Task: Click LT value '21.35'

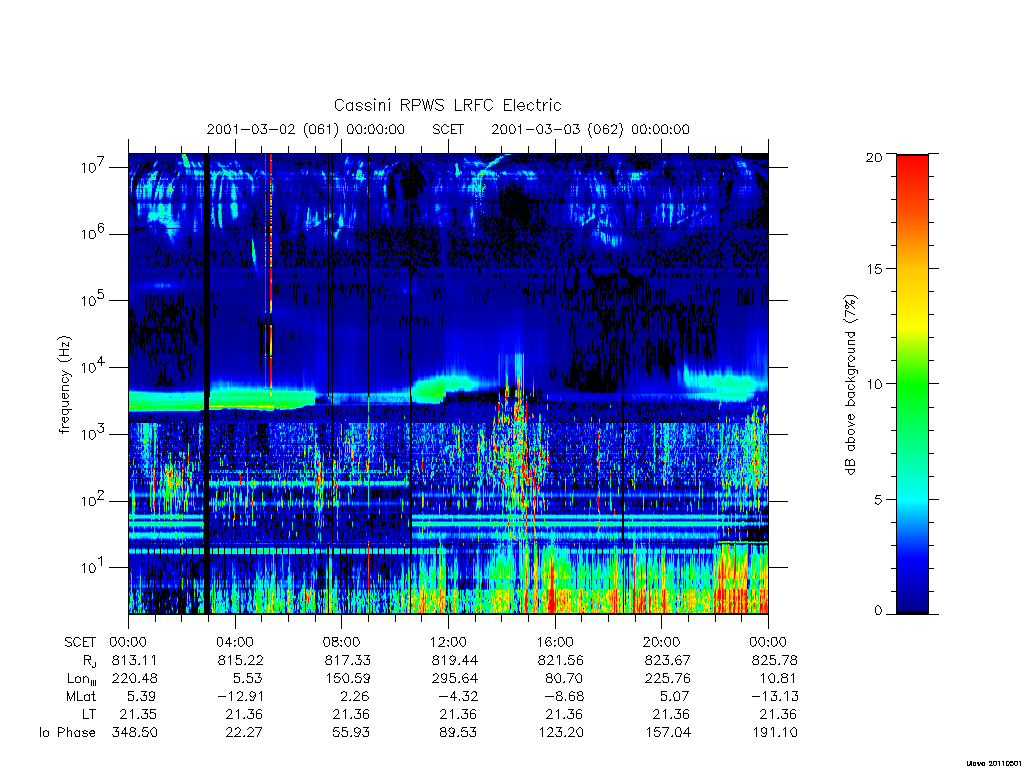Action: (138, 714)
